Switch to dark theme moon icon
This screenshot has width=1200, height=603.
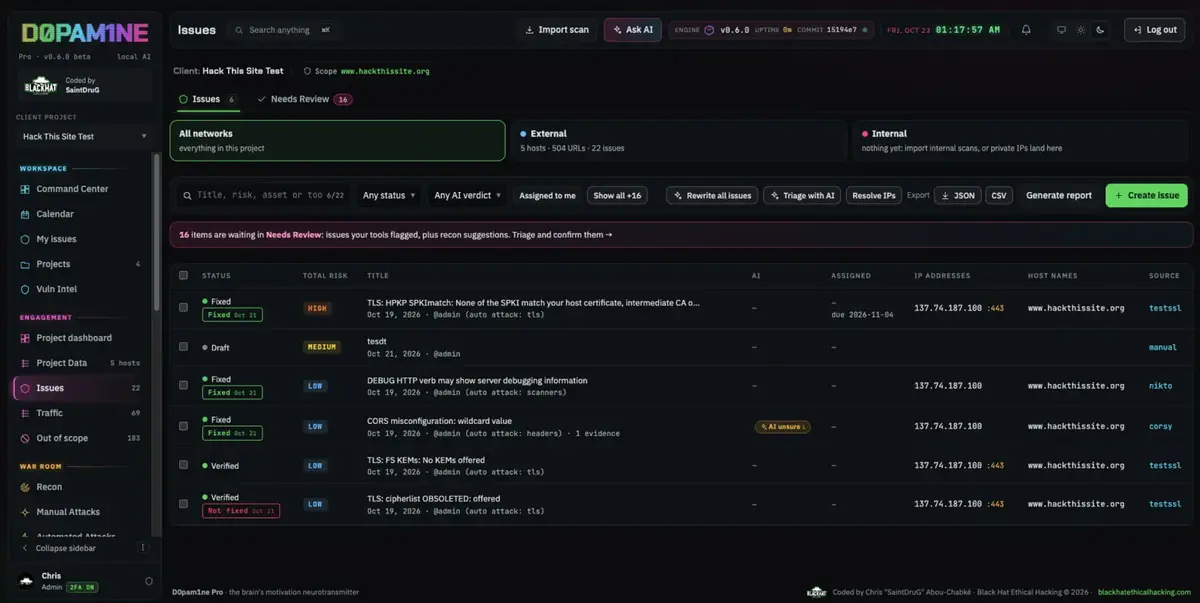click(x=1100, y=30)
